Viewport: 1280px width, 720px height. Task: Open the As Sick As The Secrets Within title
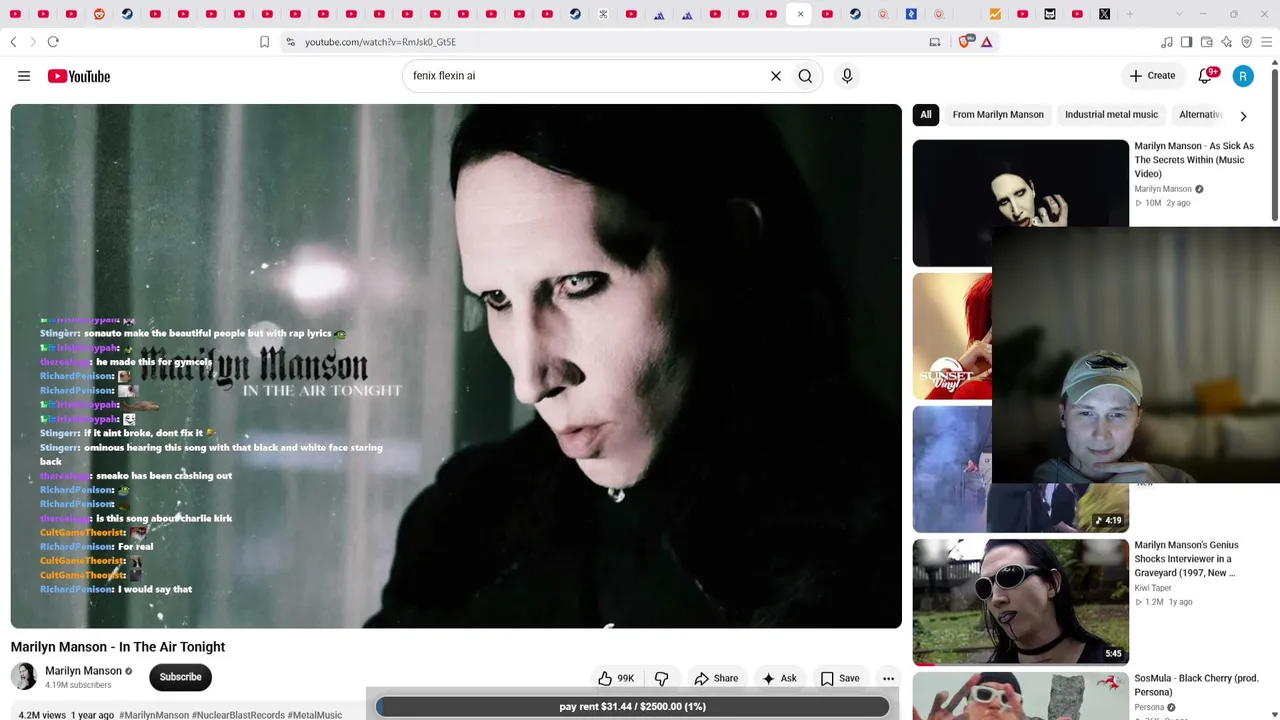1194,160
